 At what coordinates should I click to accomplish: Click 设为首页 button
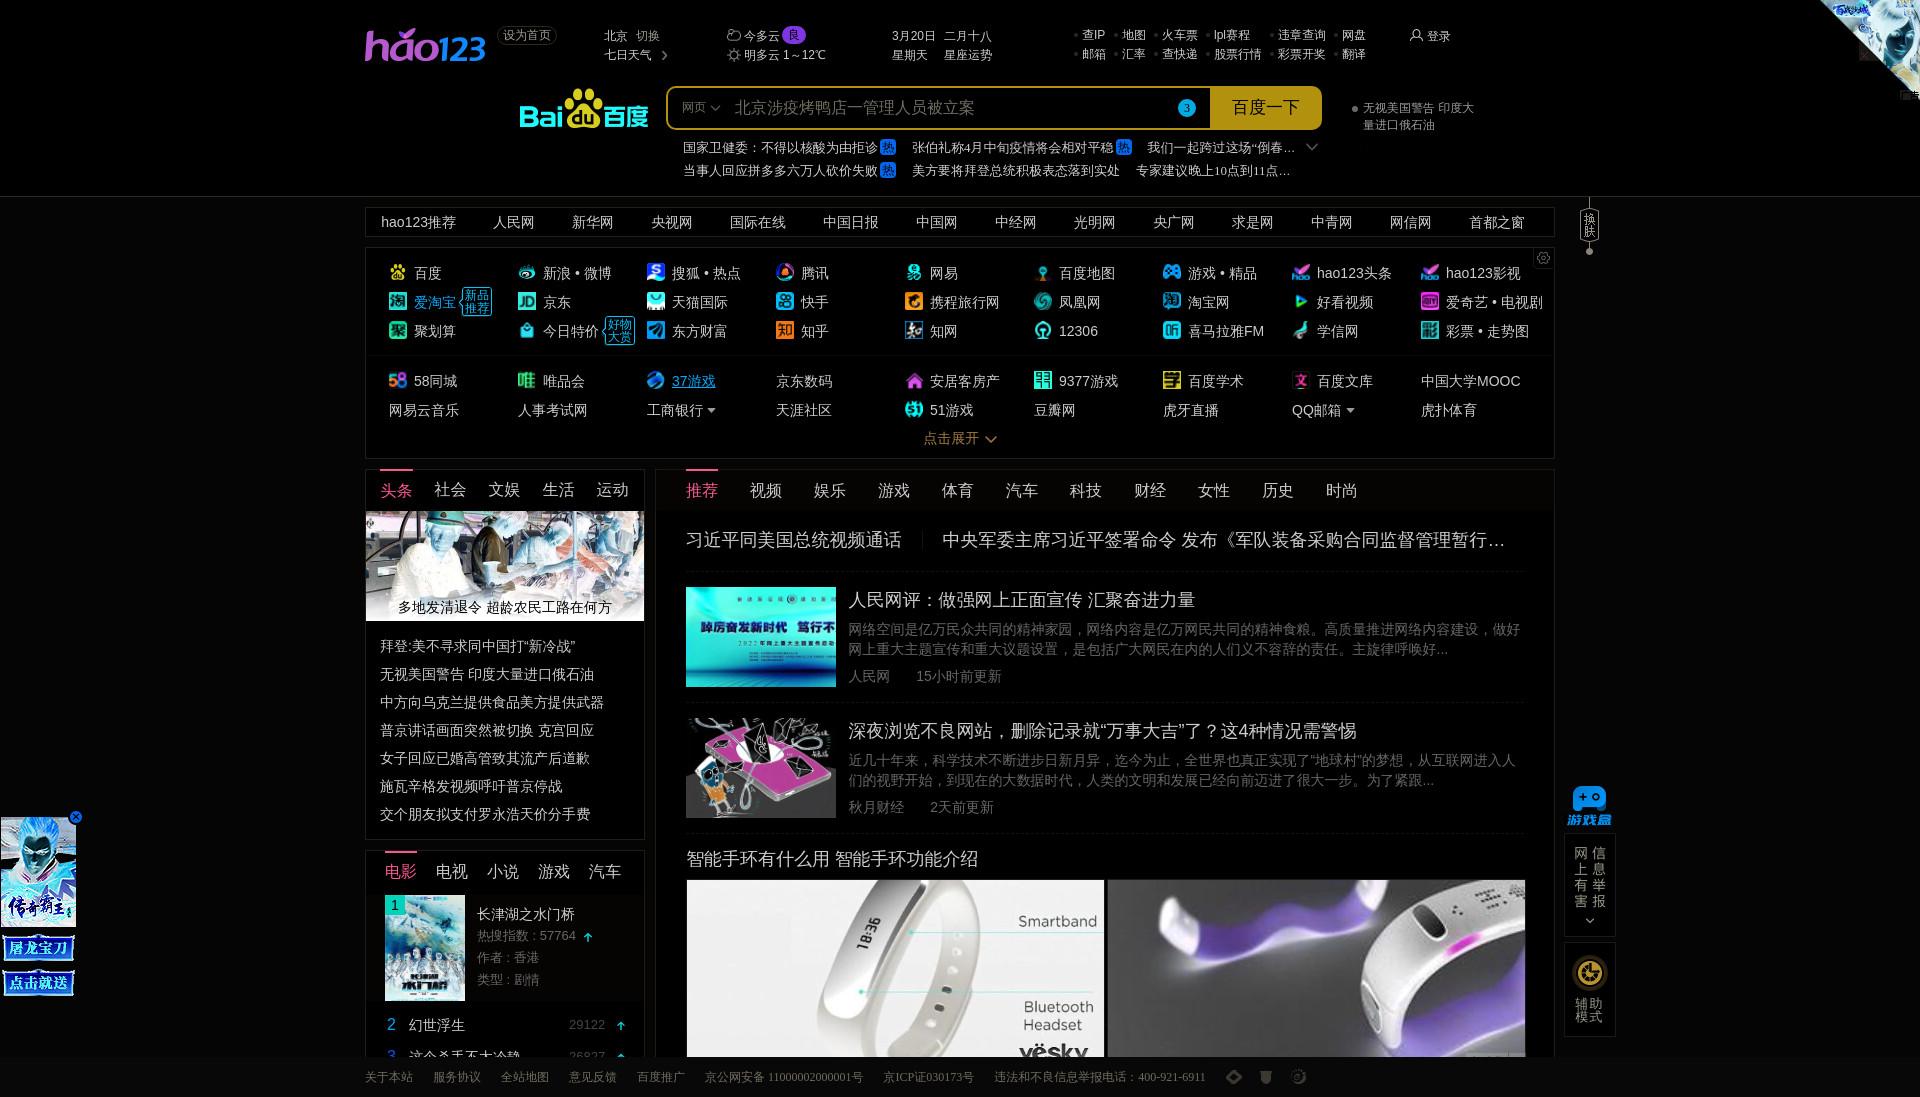pos(527,35)
